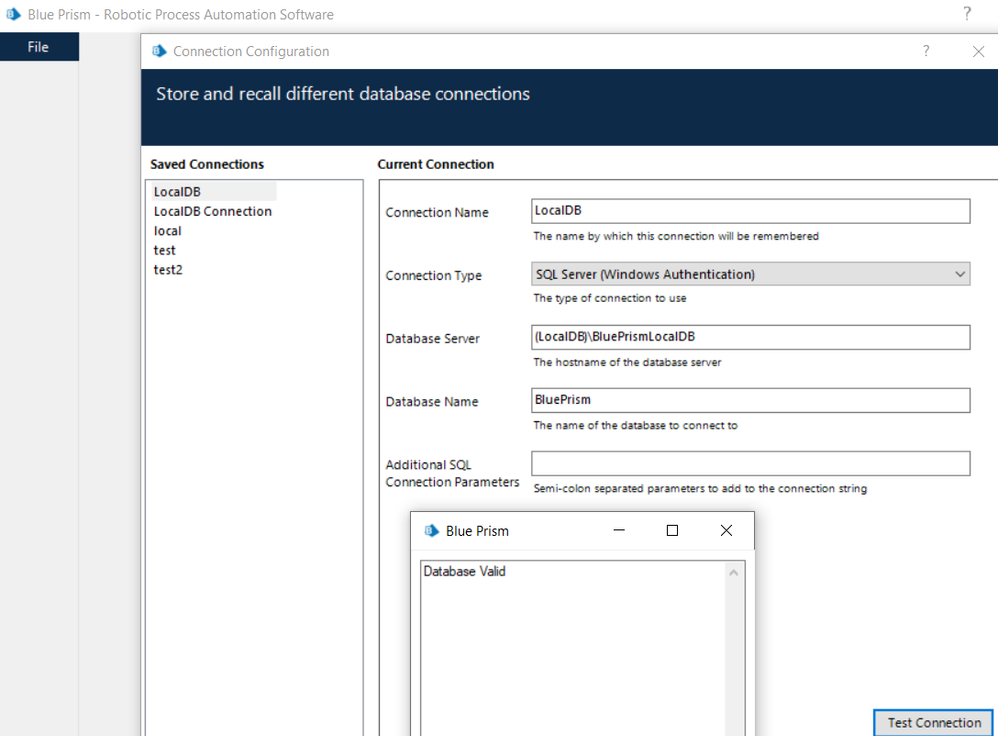
Task: Click the Connection Name text field
Action: click(x=750, y=211)
